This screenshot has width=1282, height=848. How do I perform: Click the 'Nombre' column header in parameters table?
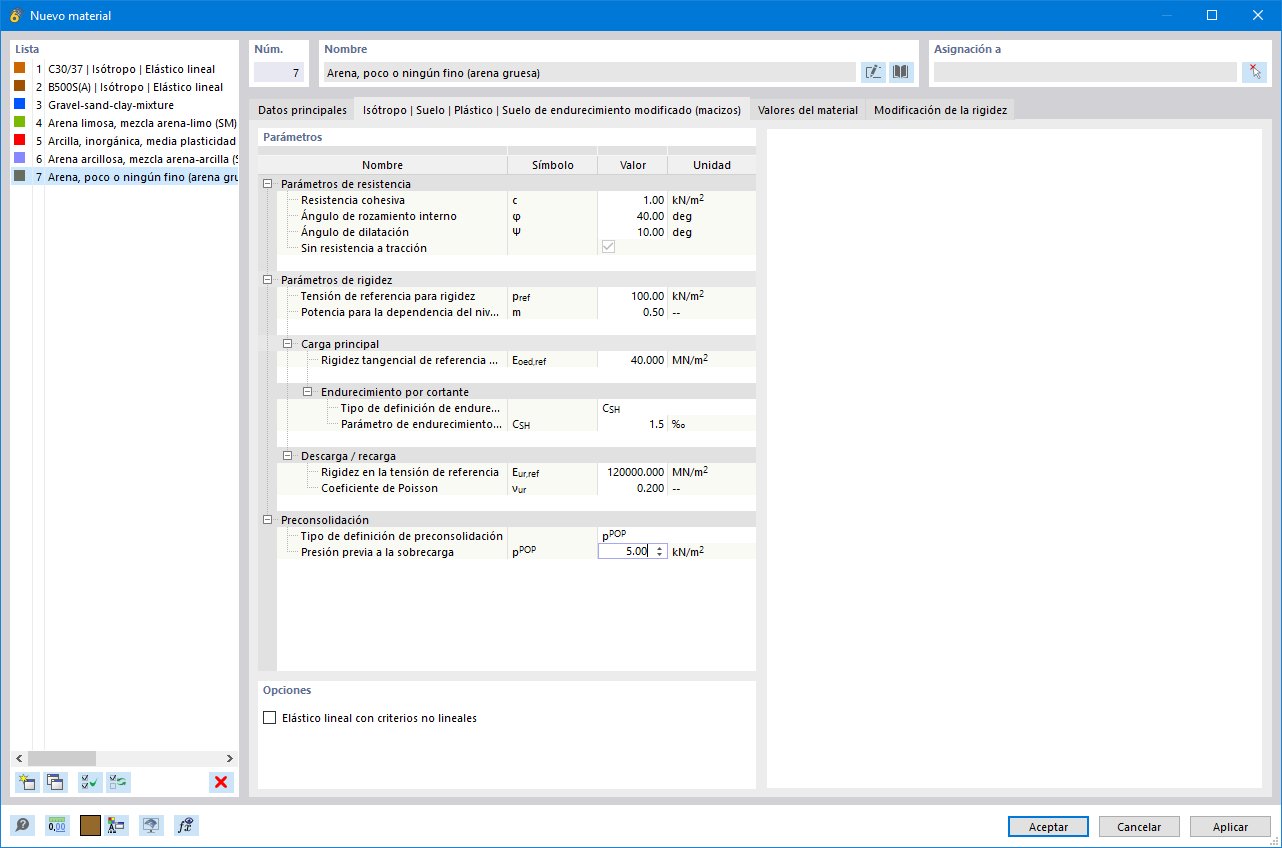pyautogui.click(x=382, y=165)
